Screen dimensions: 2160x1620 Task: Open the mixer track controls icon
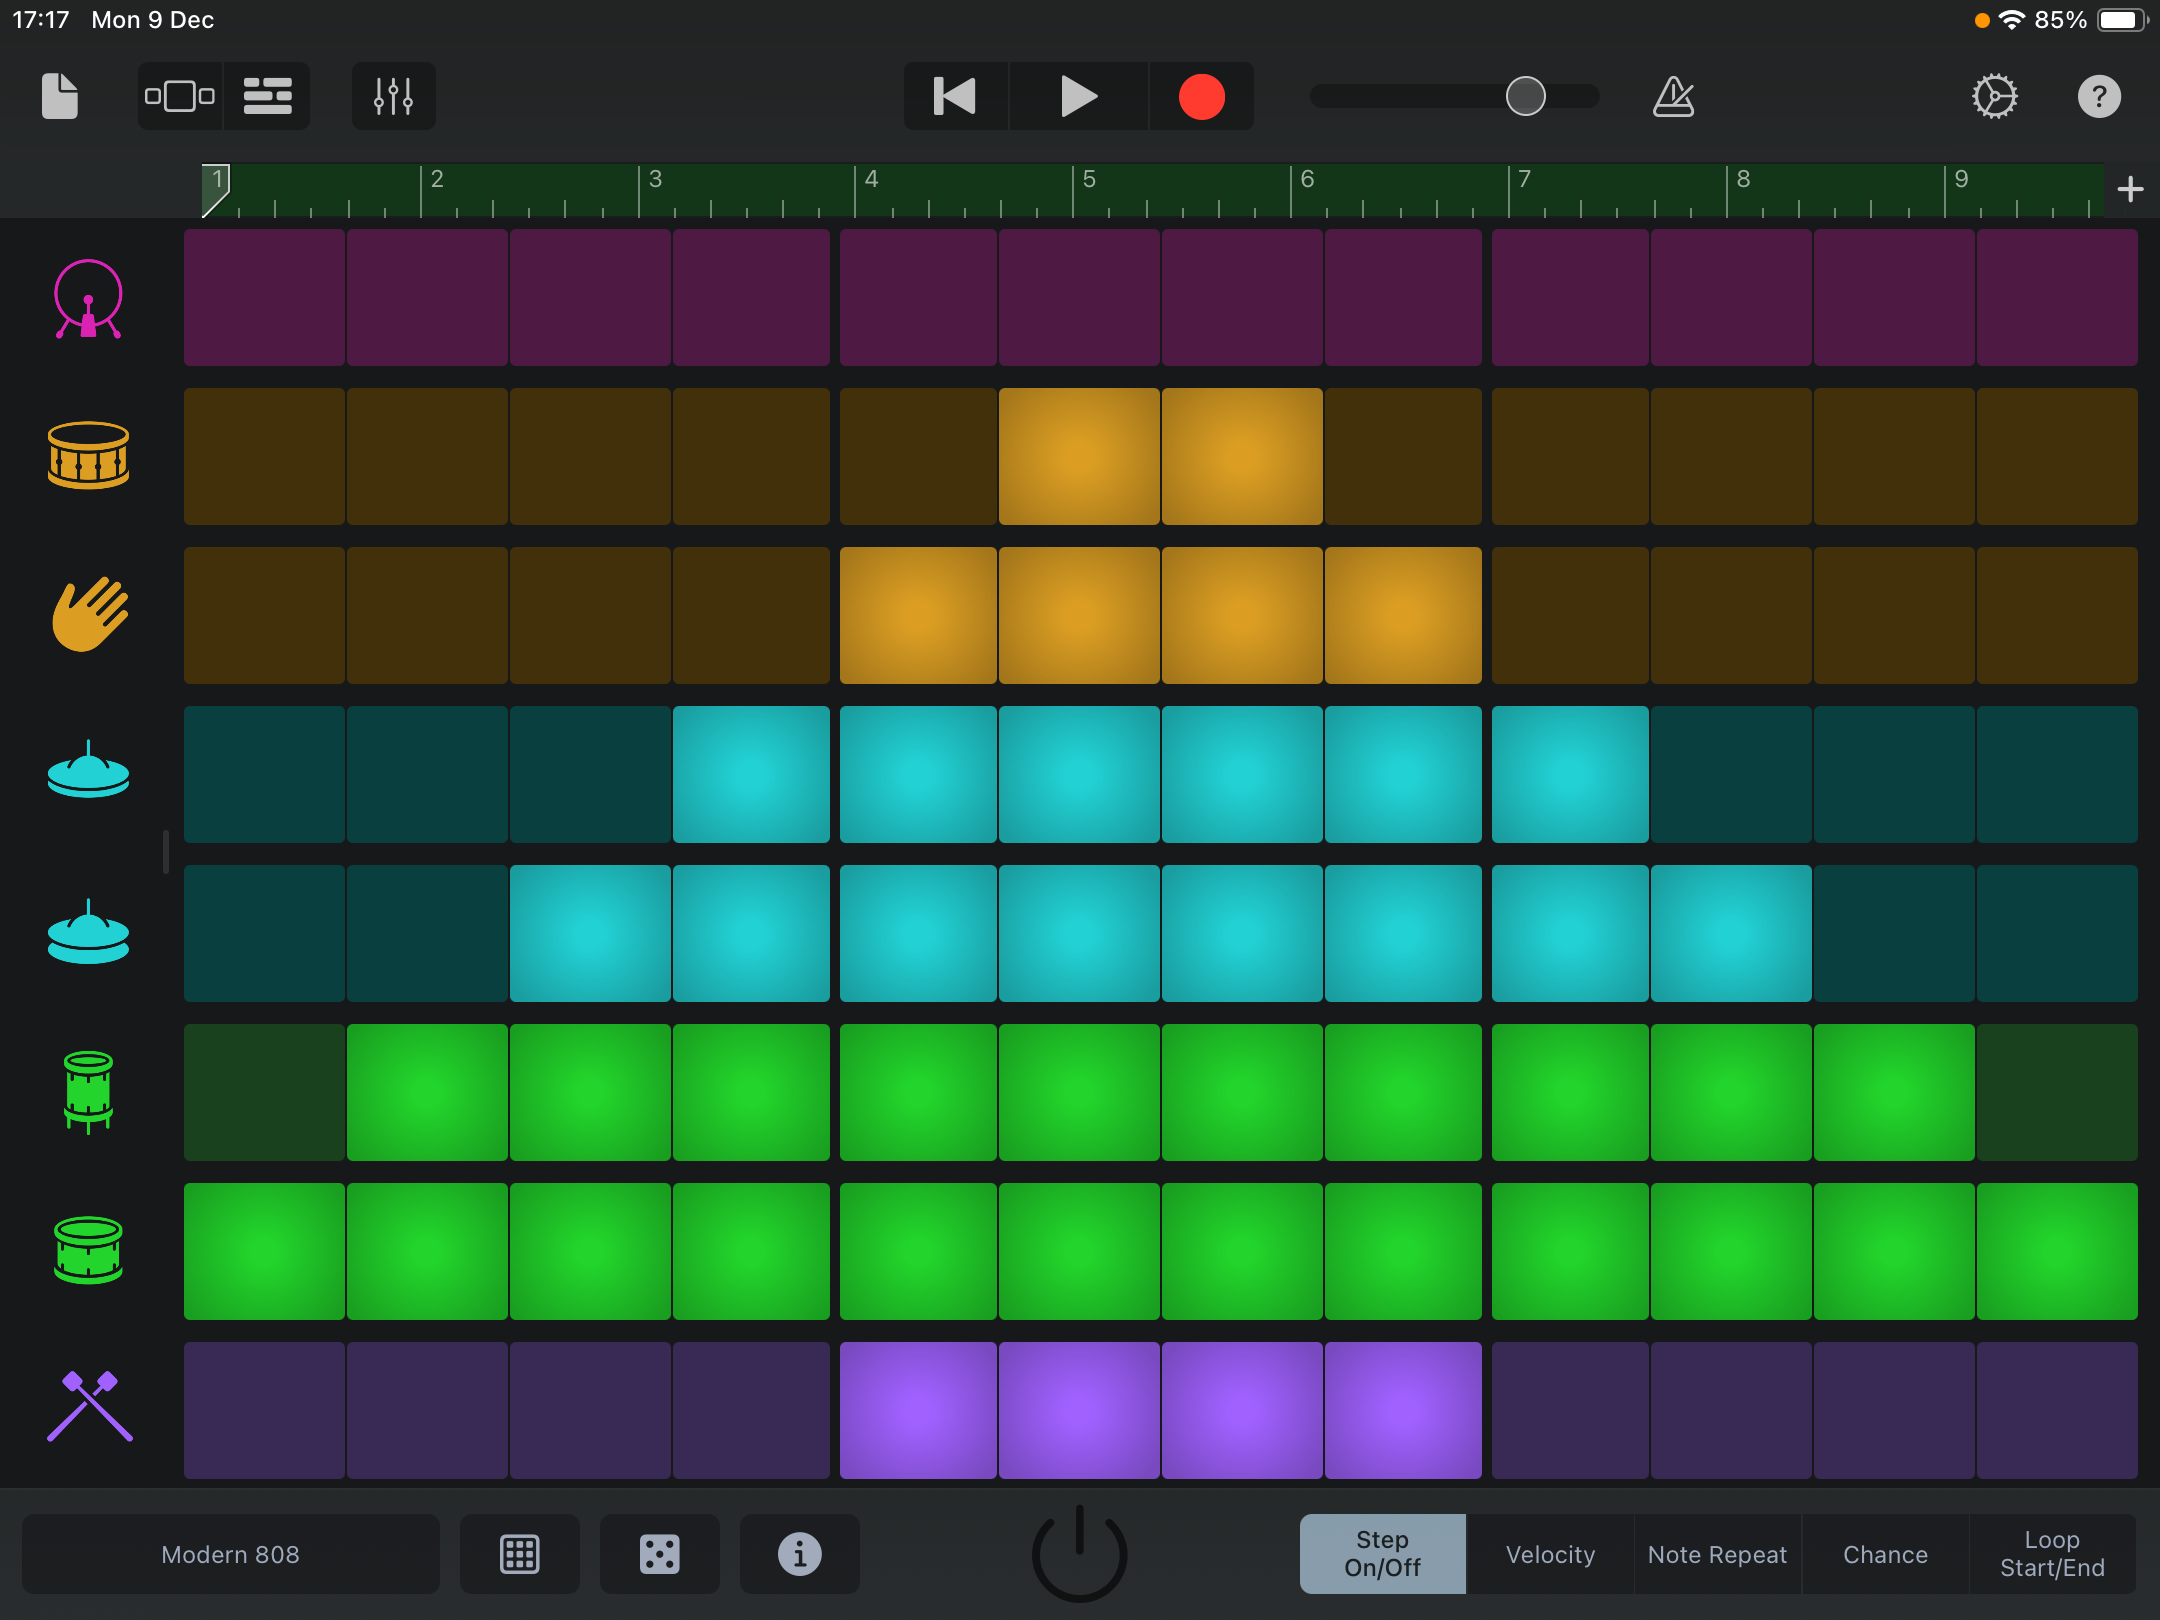[x=393, y=97]
